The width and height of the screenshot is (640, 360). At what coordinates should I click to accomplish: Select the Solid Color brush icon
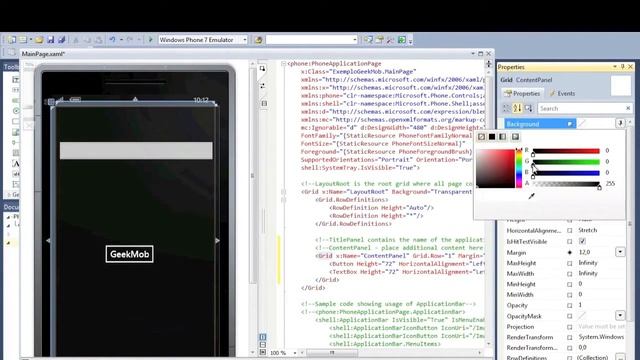492,137
